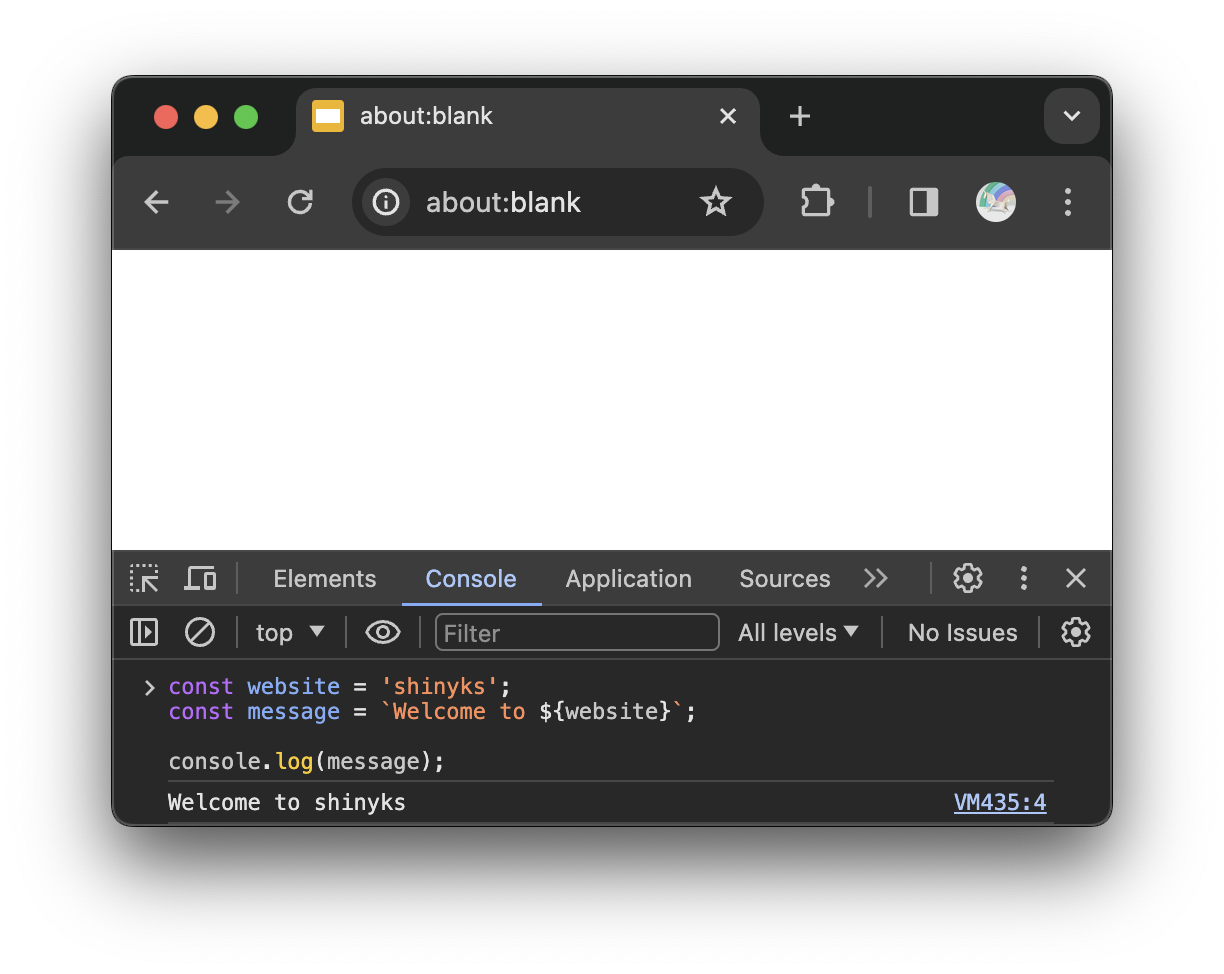Open the Extensions puzzle icon
The width and height of the screenshot is (1224, 974).
(x=817, y=203)
